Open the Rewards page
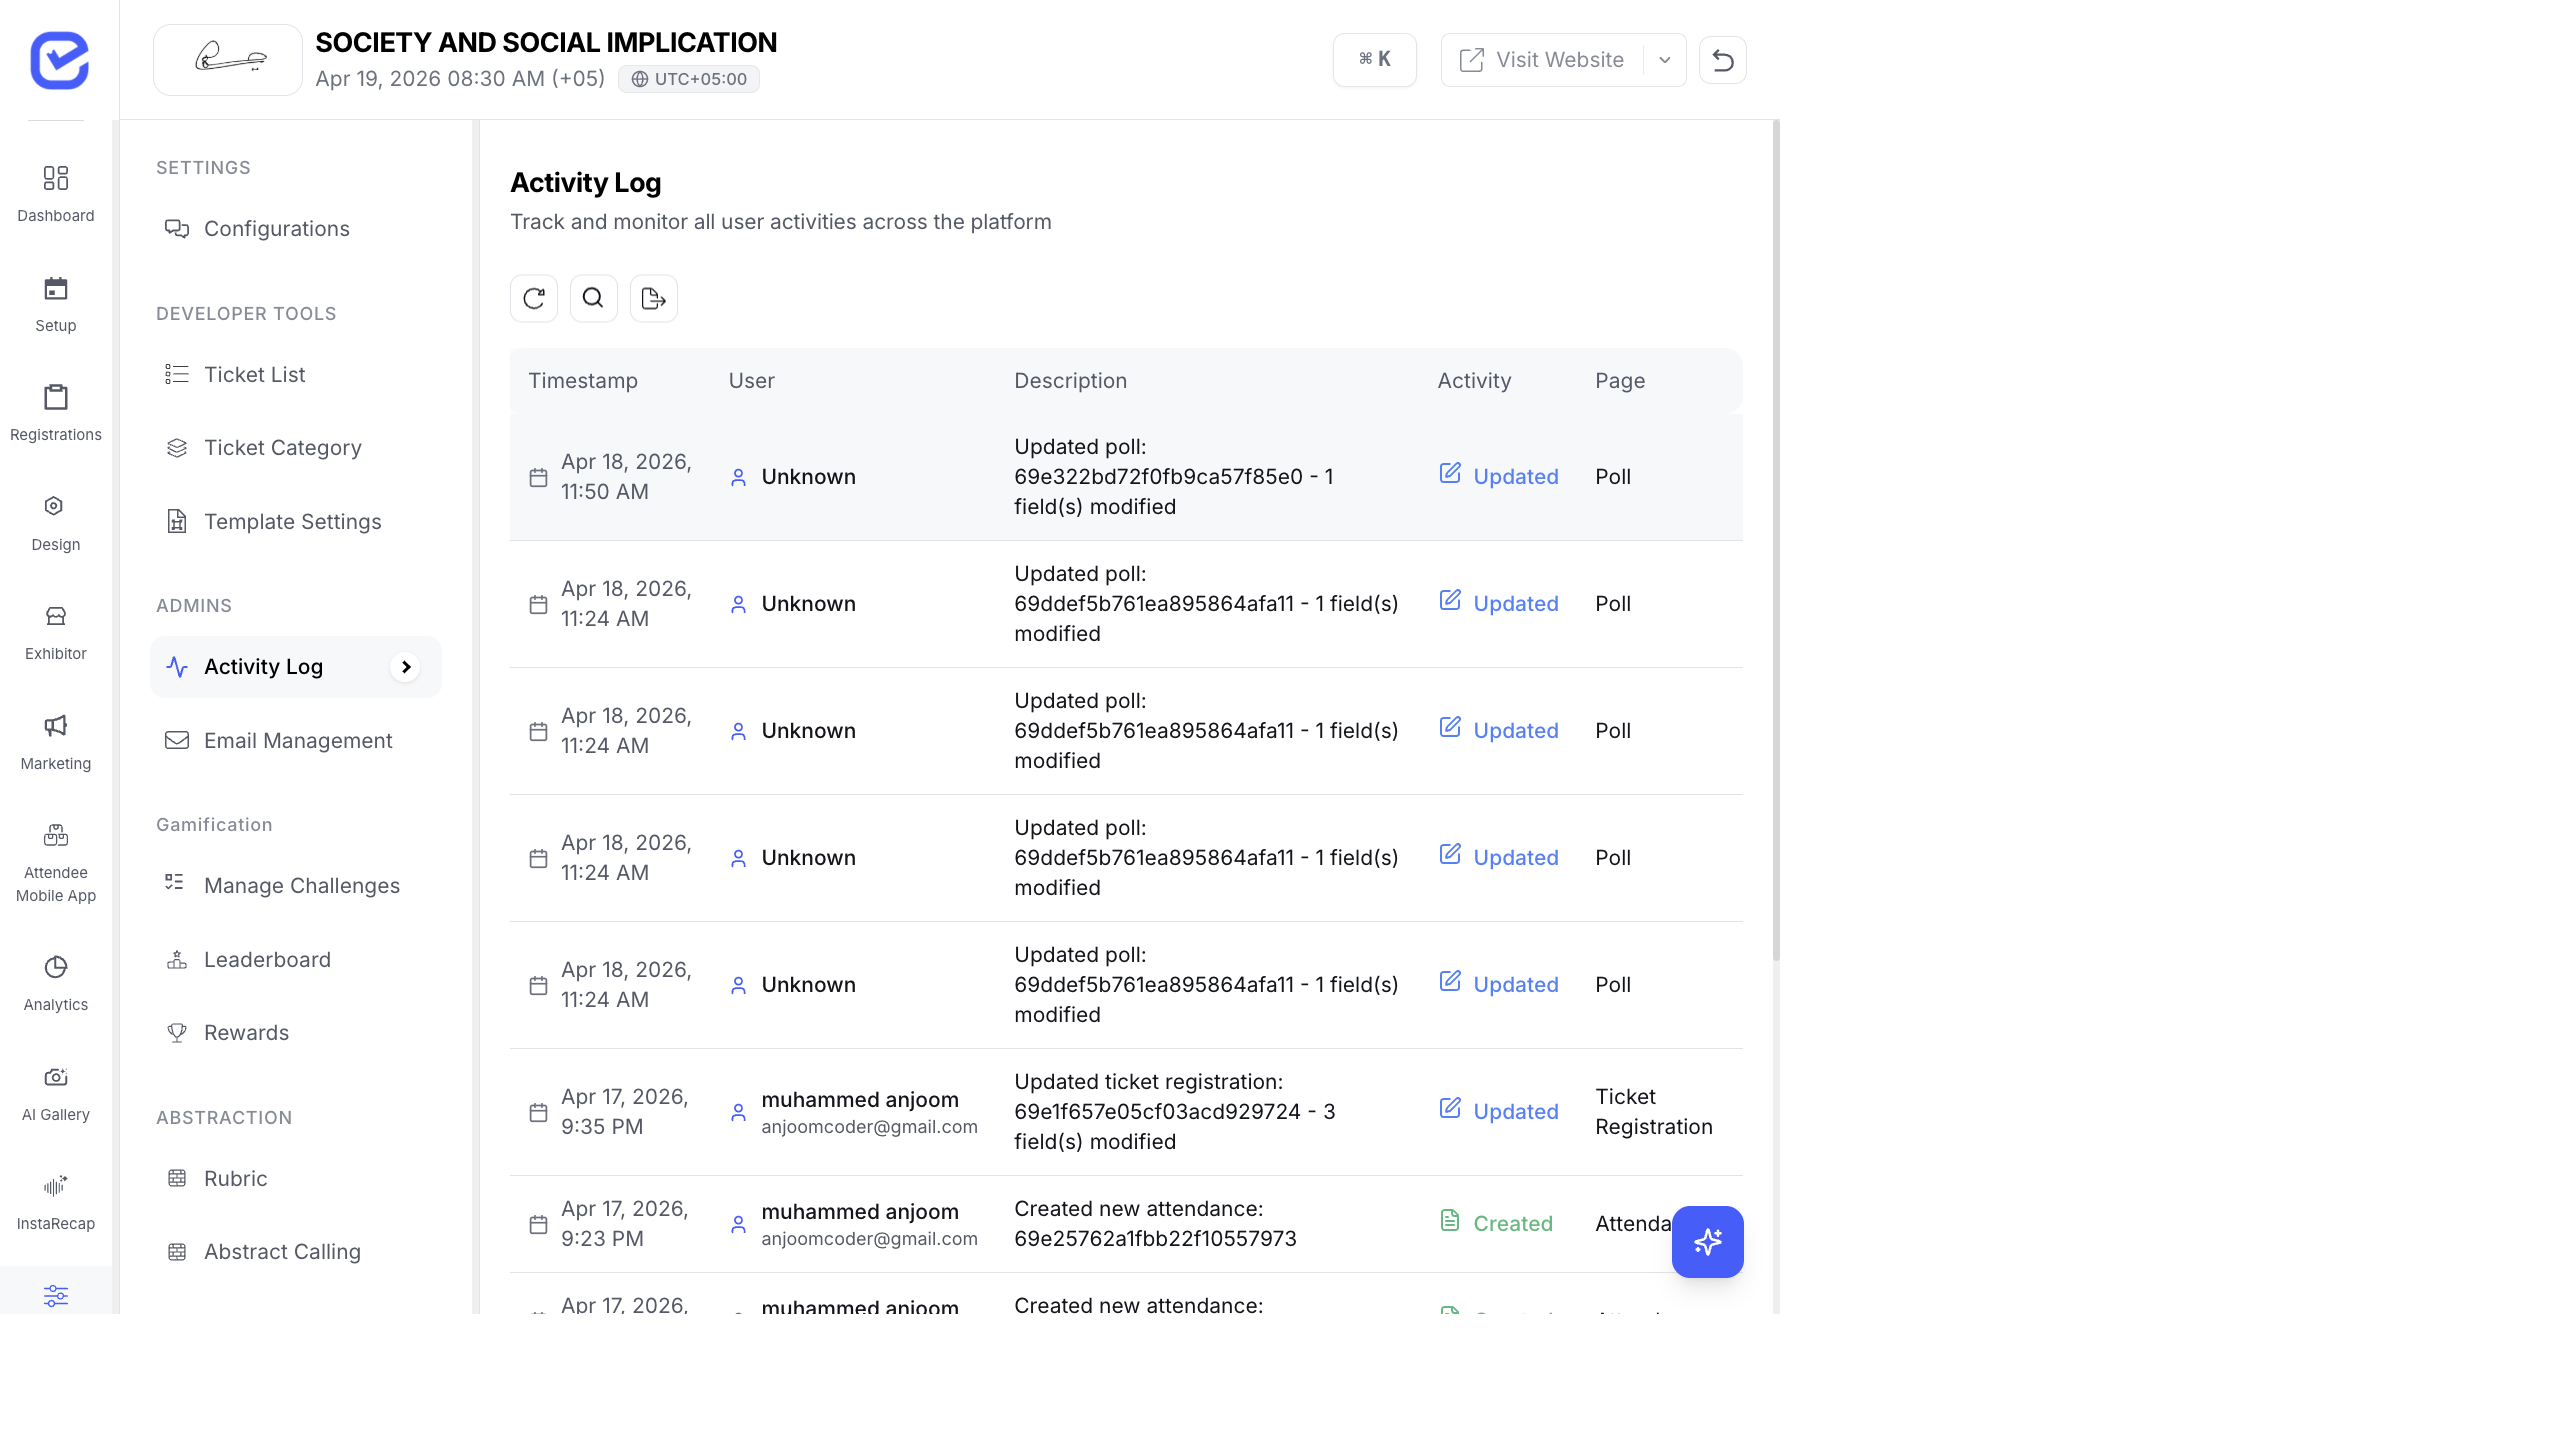Image resolution: width=2560 pixels, height=1440 pixels. click(x=296, y=1033)
